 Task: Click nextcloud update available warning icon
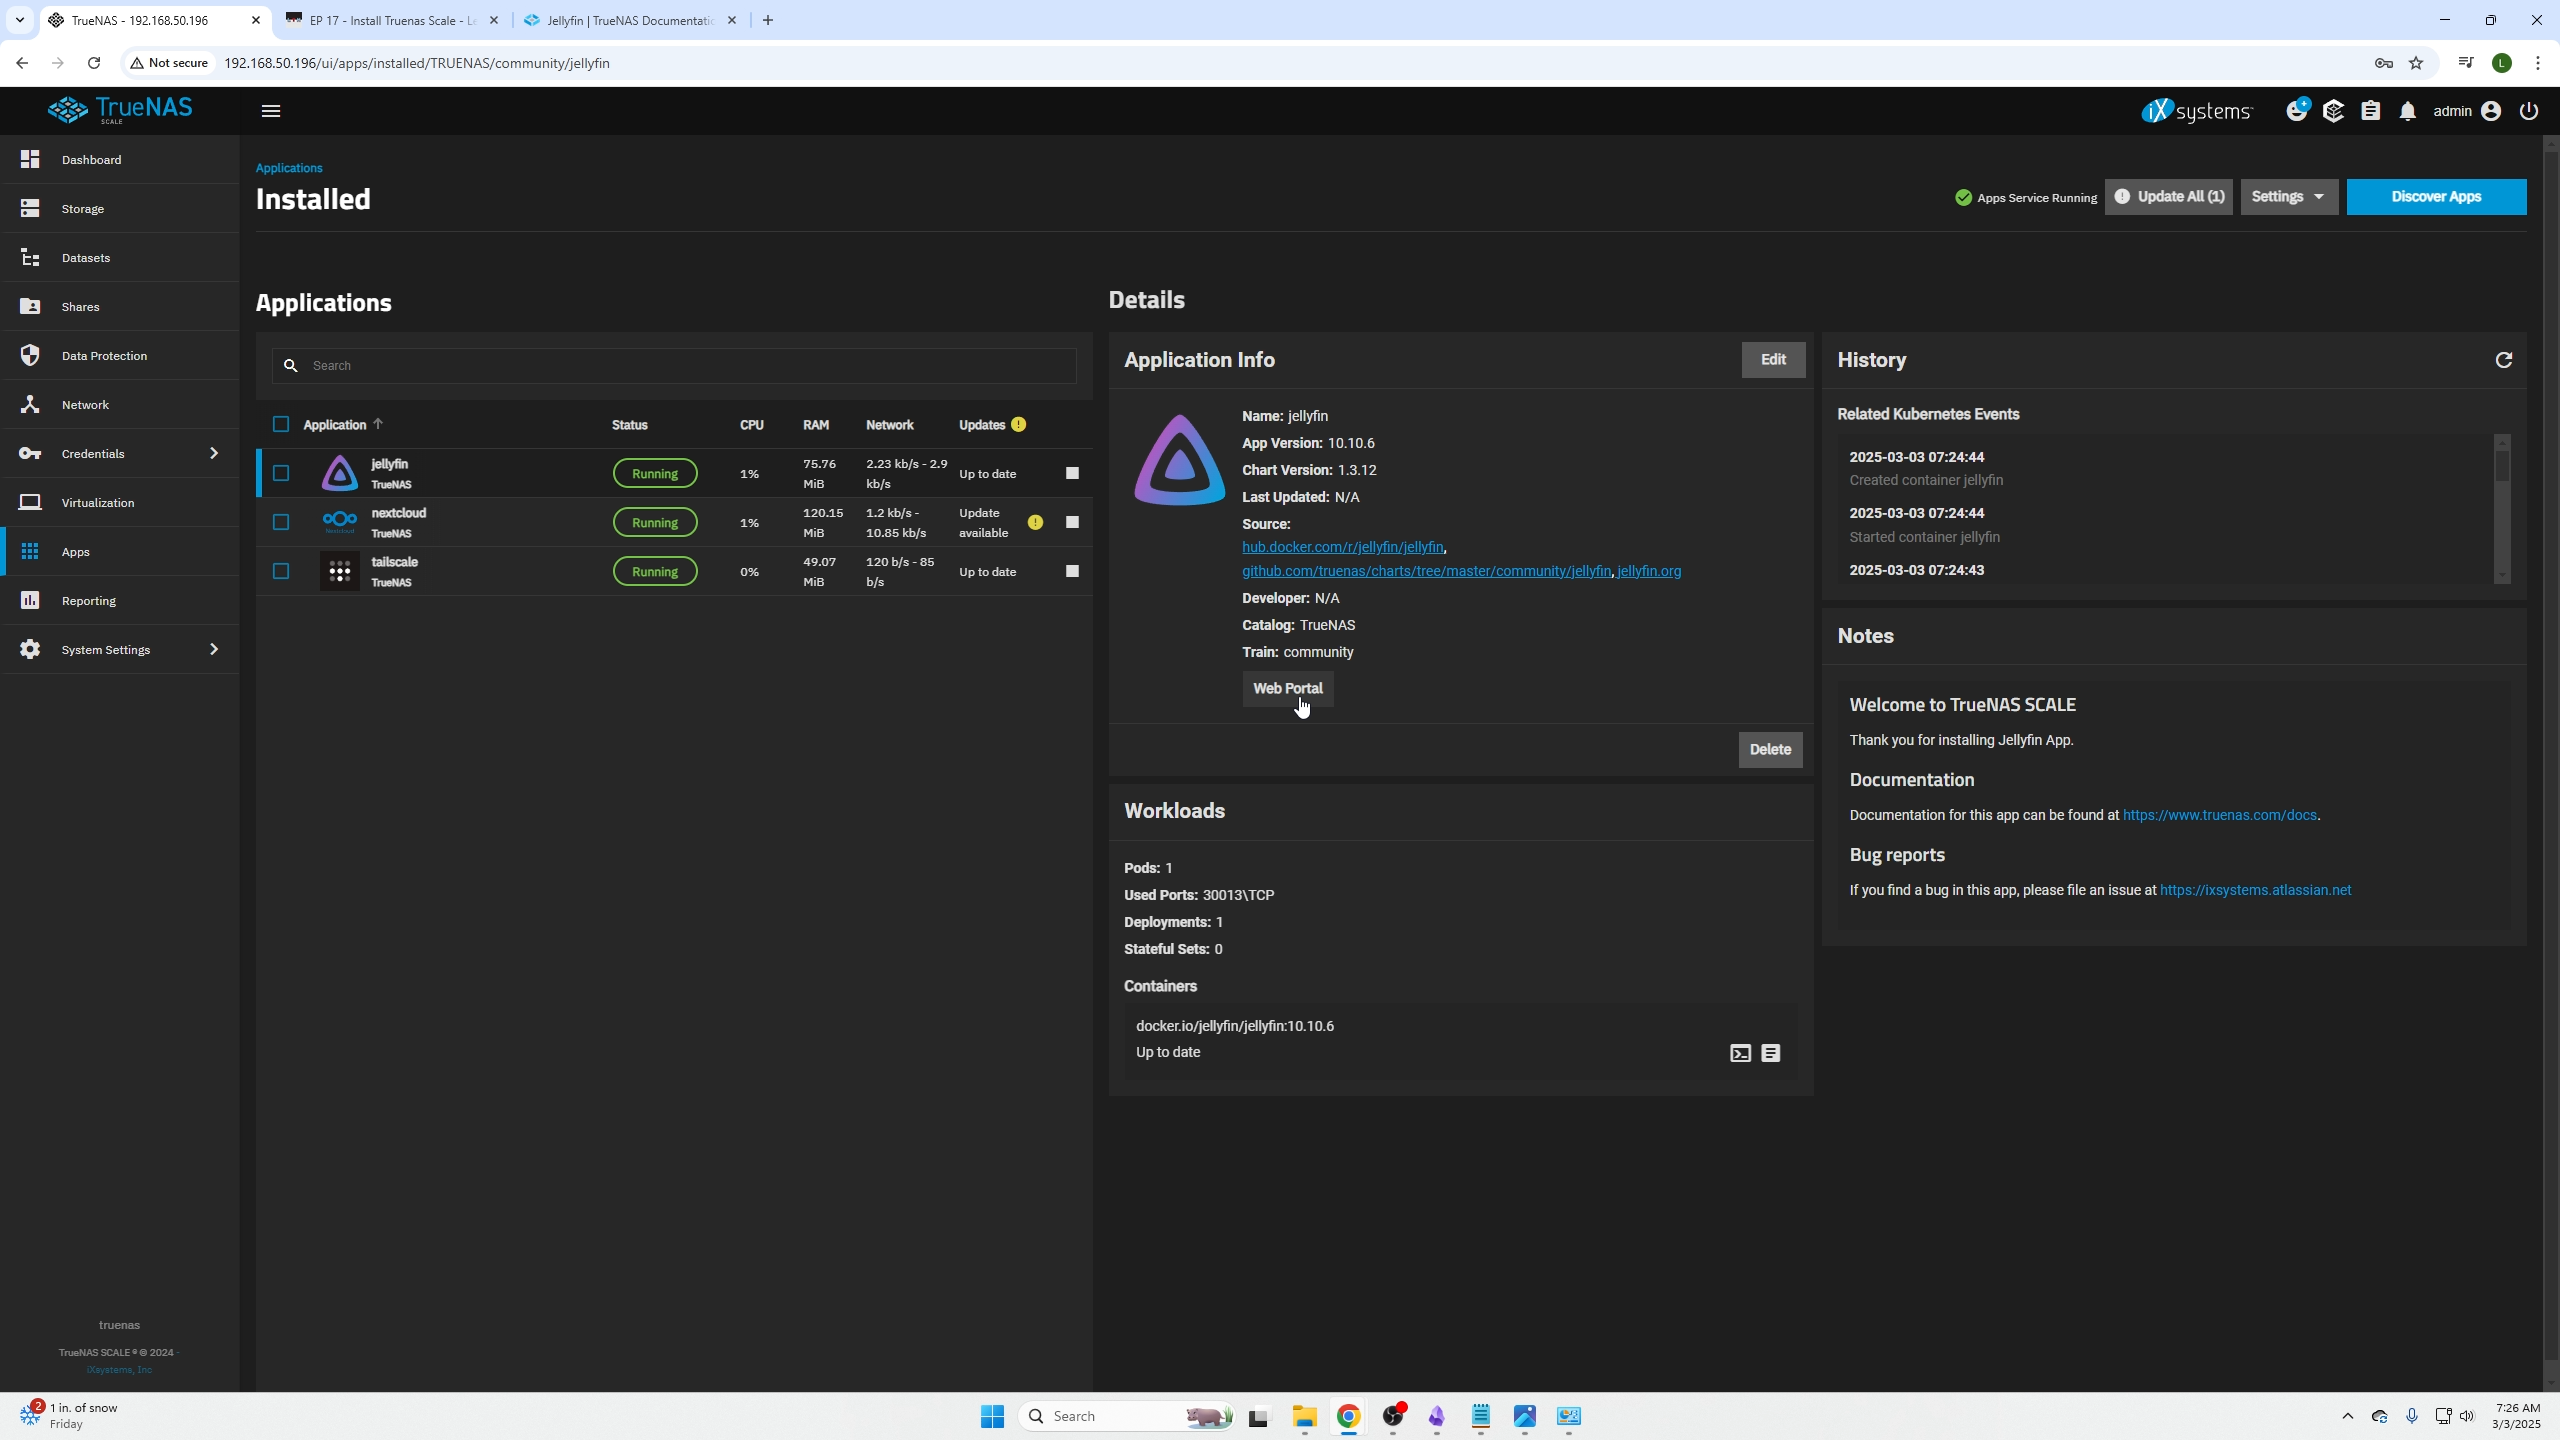coord(1035,523)
